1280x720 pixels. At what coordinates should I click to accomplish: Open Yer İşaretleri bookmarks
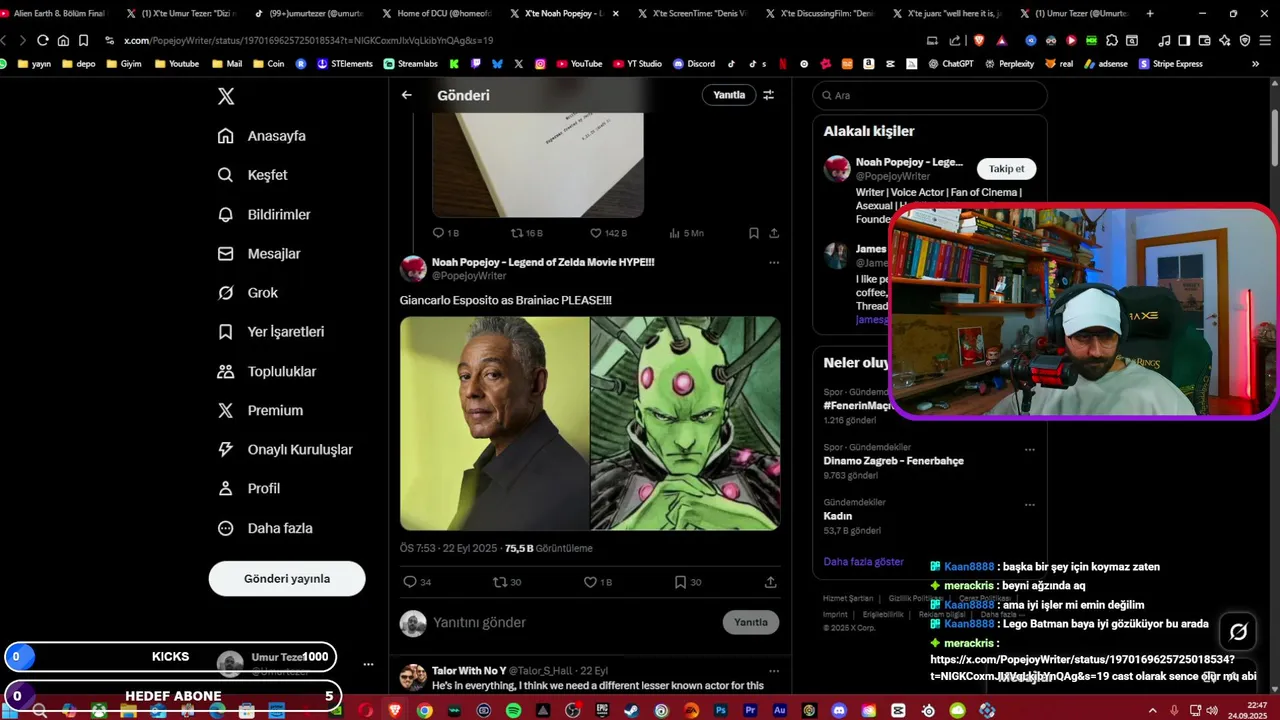tap(271, 331)
